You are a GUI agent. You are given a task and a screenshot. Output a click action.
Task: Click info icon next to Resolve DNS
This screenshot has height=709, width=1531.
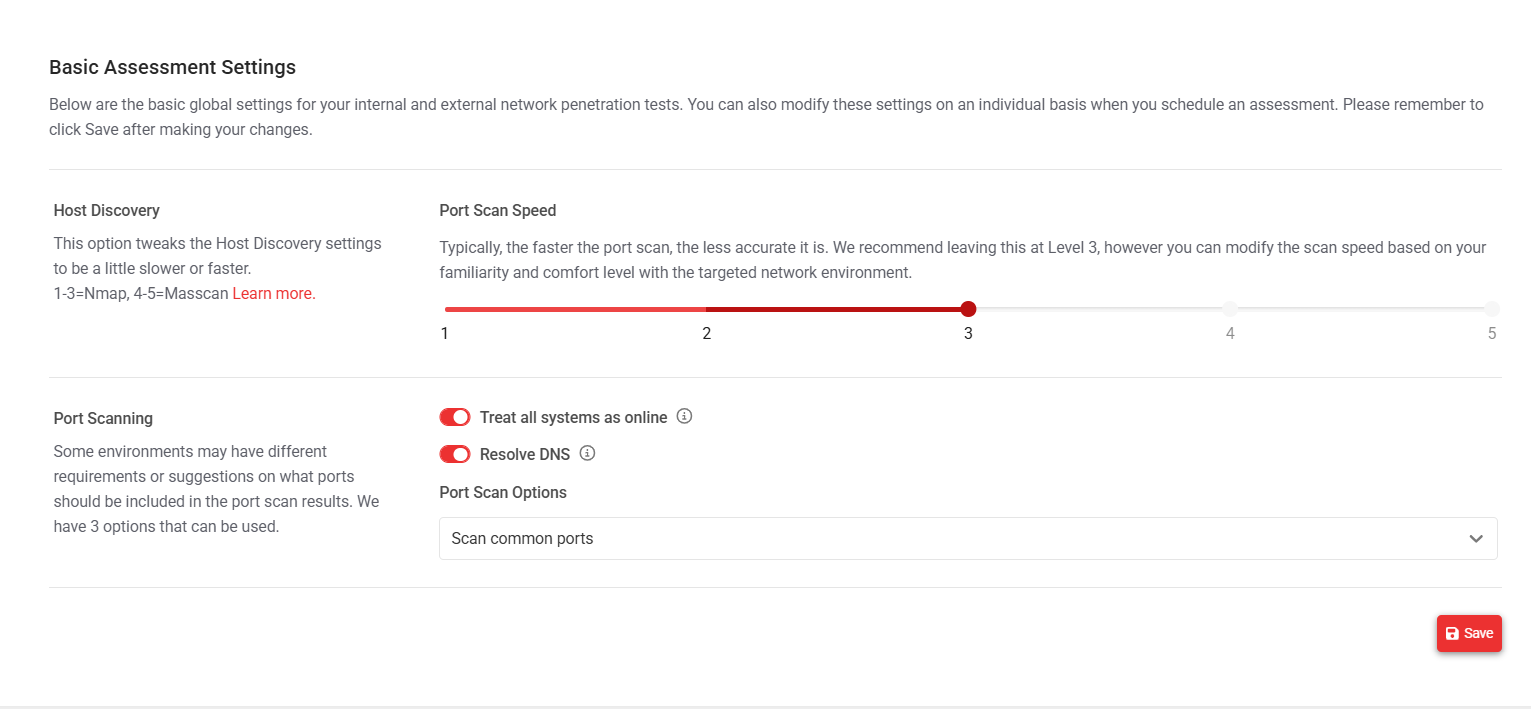(x=588, y=453)
